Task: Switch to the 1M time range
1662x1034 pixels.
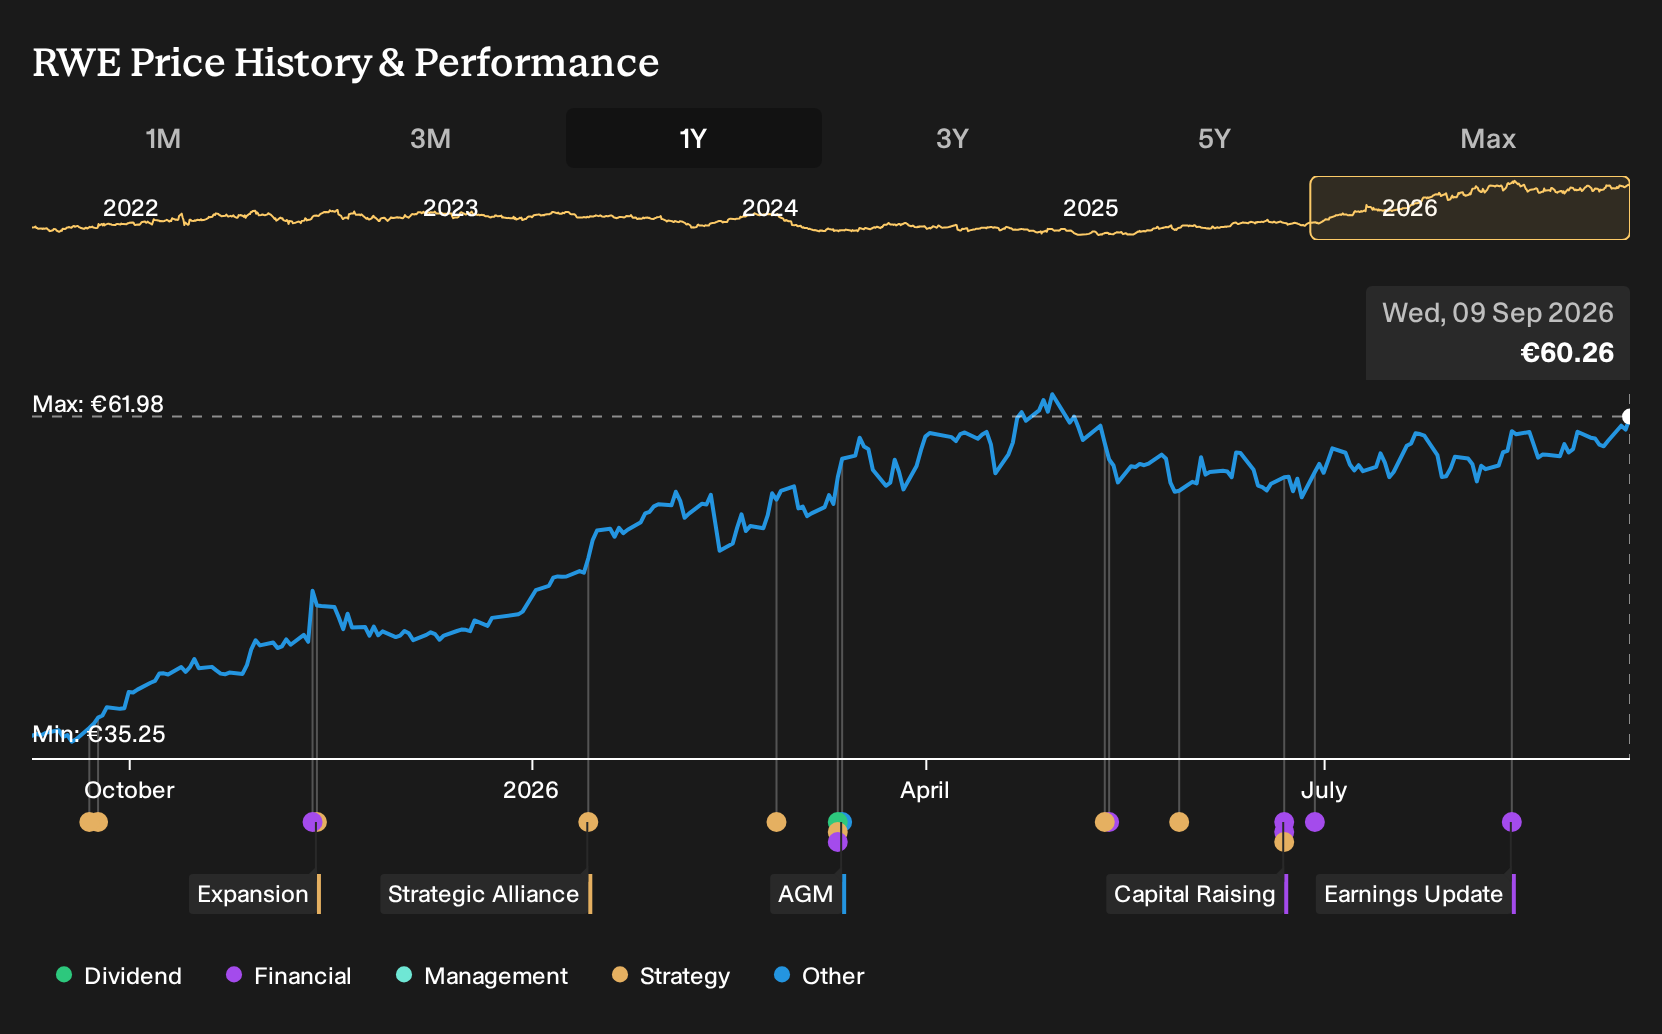Action: (163, 138)
